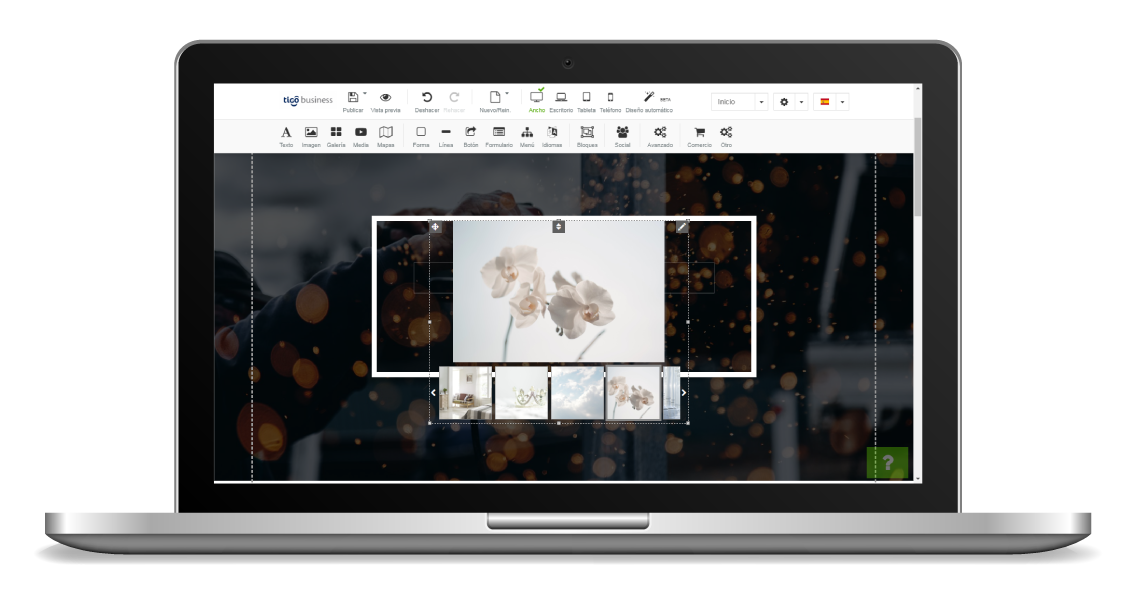This screenshot has height=599, width=1134.
Task: Select the Media tool
Action: coord(361,135)
